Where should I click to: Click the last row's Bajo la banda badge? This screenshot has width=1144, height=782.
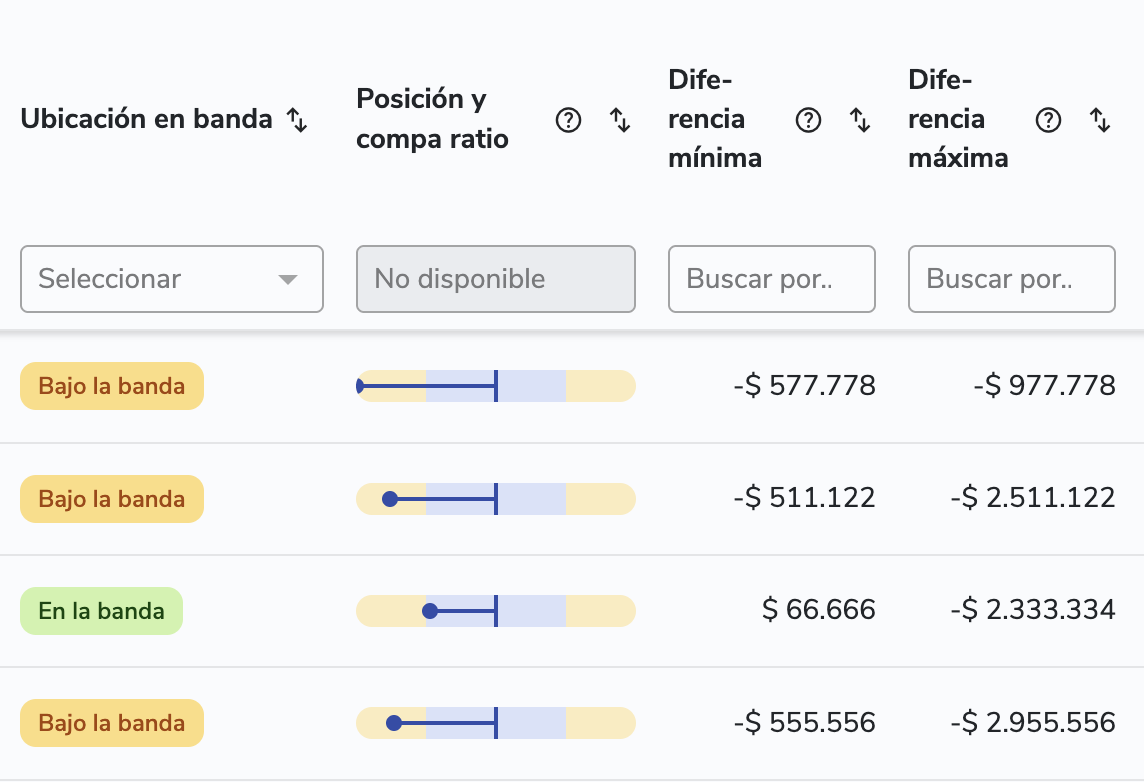pos(112,723)
